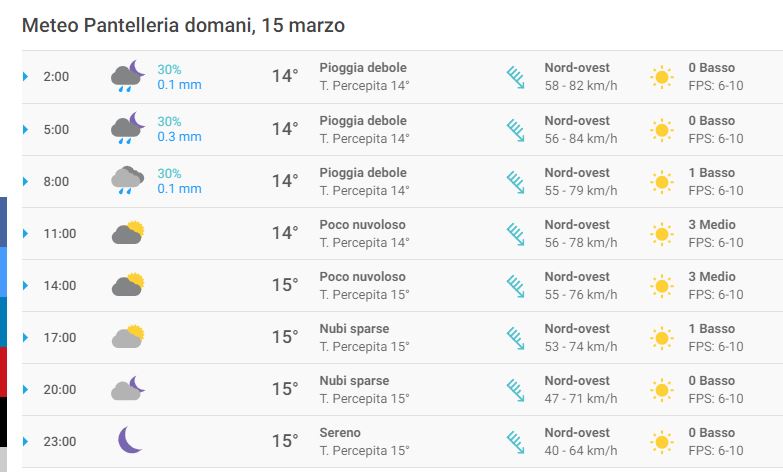Click the UV sun icon at 23:00

(x=662, y=442)
